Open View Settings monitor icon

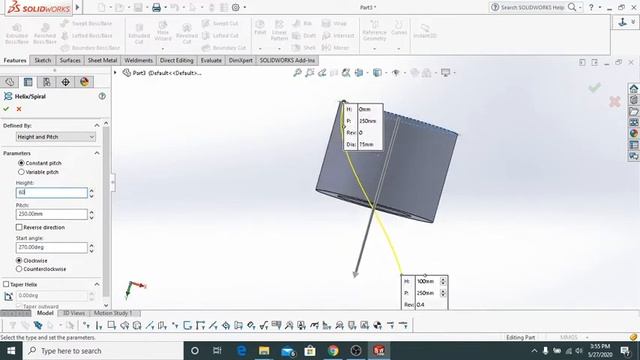click(x=445, y=73)
